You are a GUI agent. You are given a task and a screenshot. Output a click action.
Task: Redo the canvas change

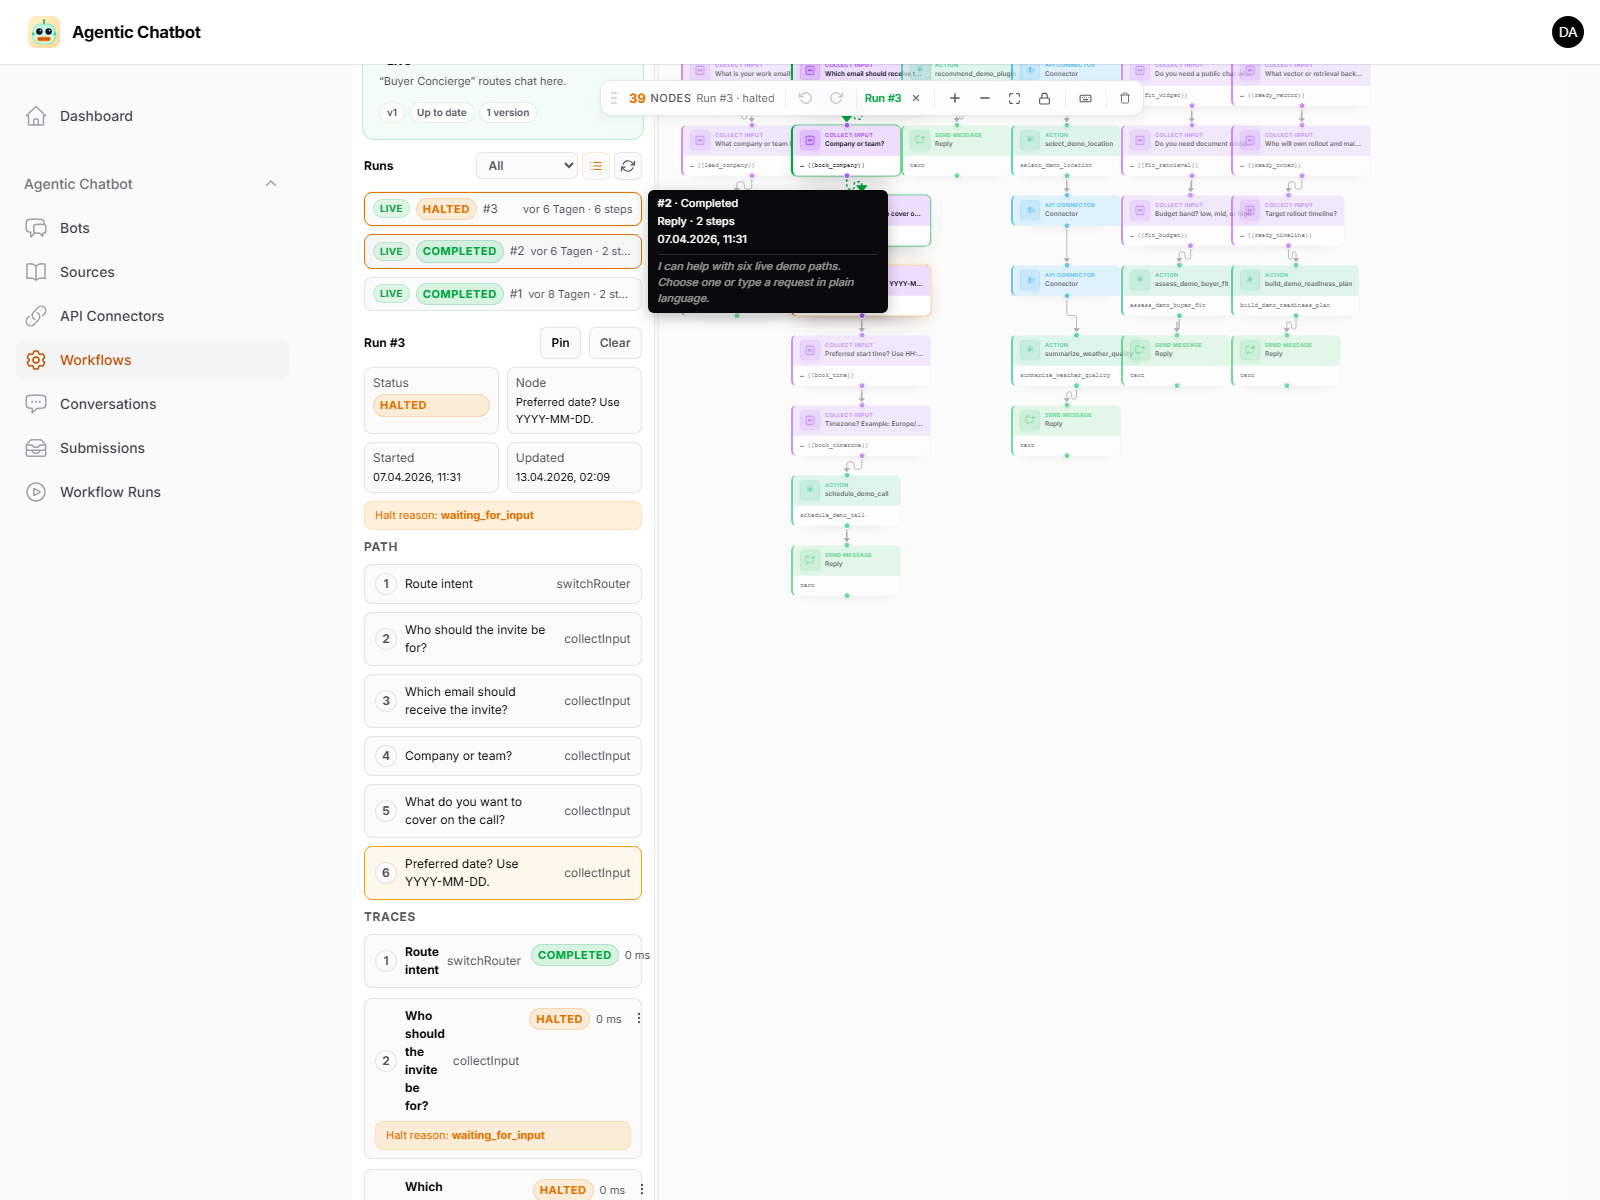pos(836,98)
